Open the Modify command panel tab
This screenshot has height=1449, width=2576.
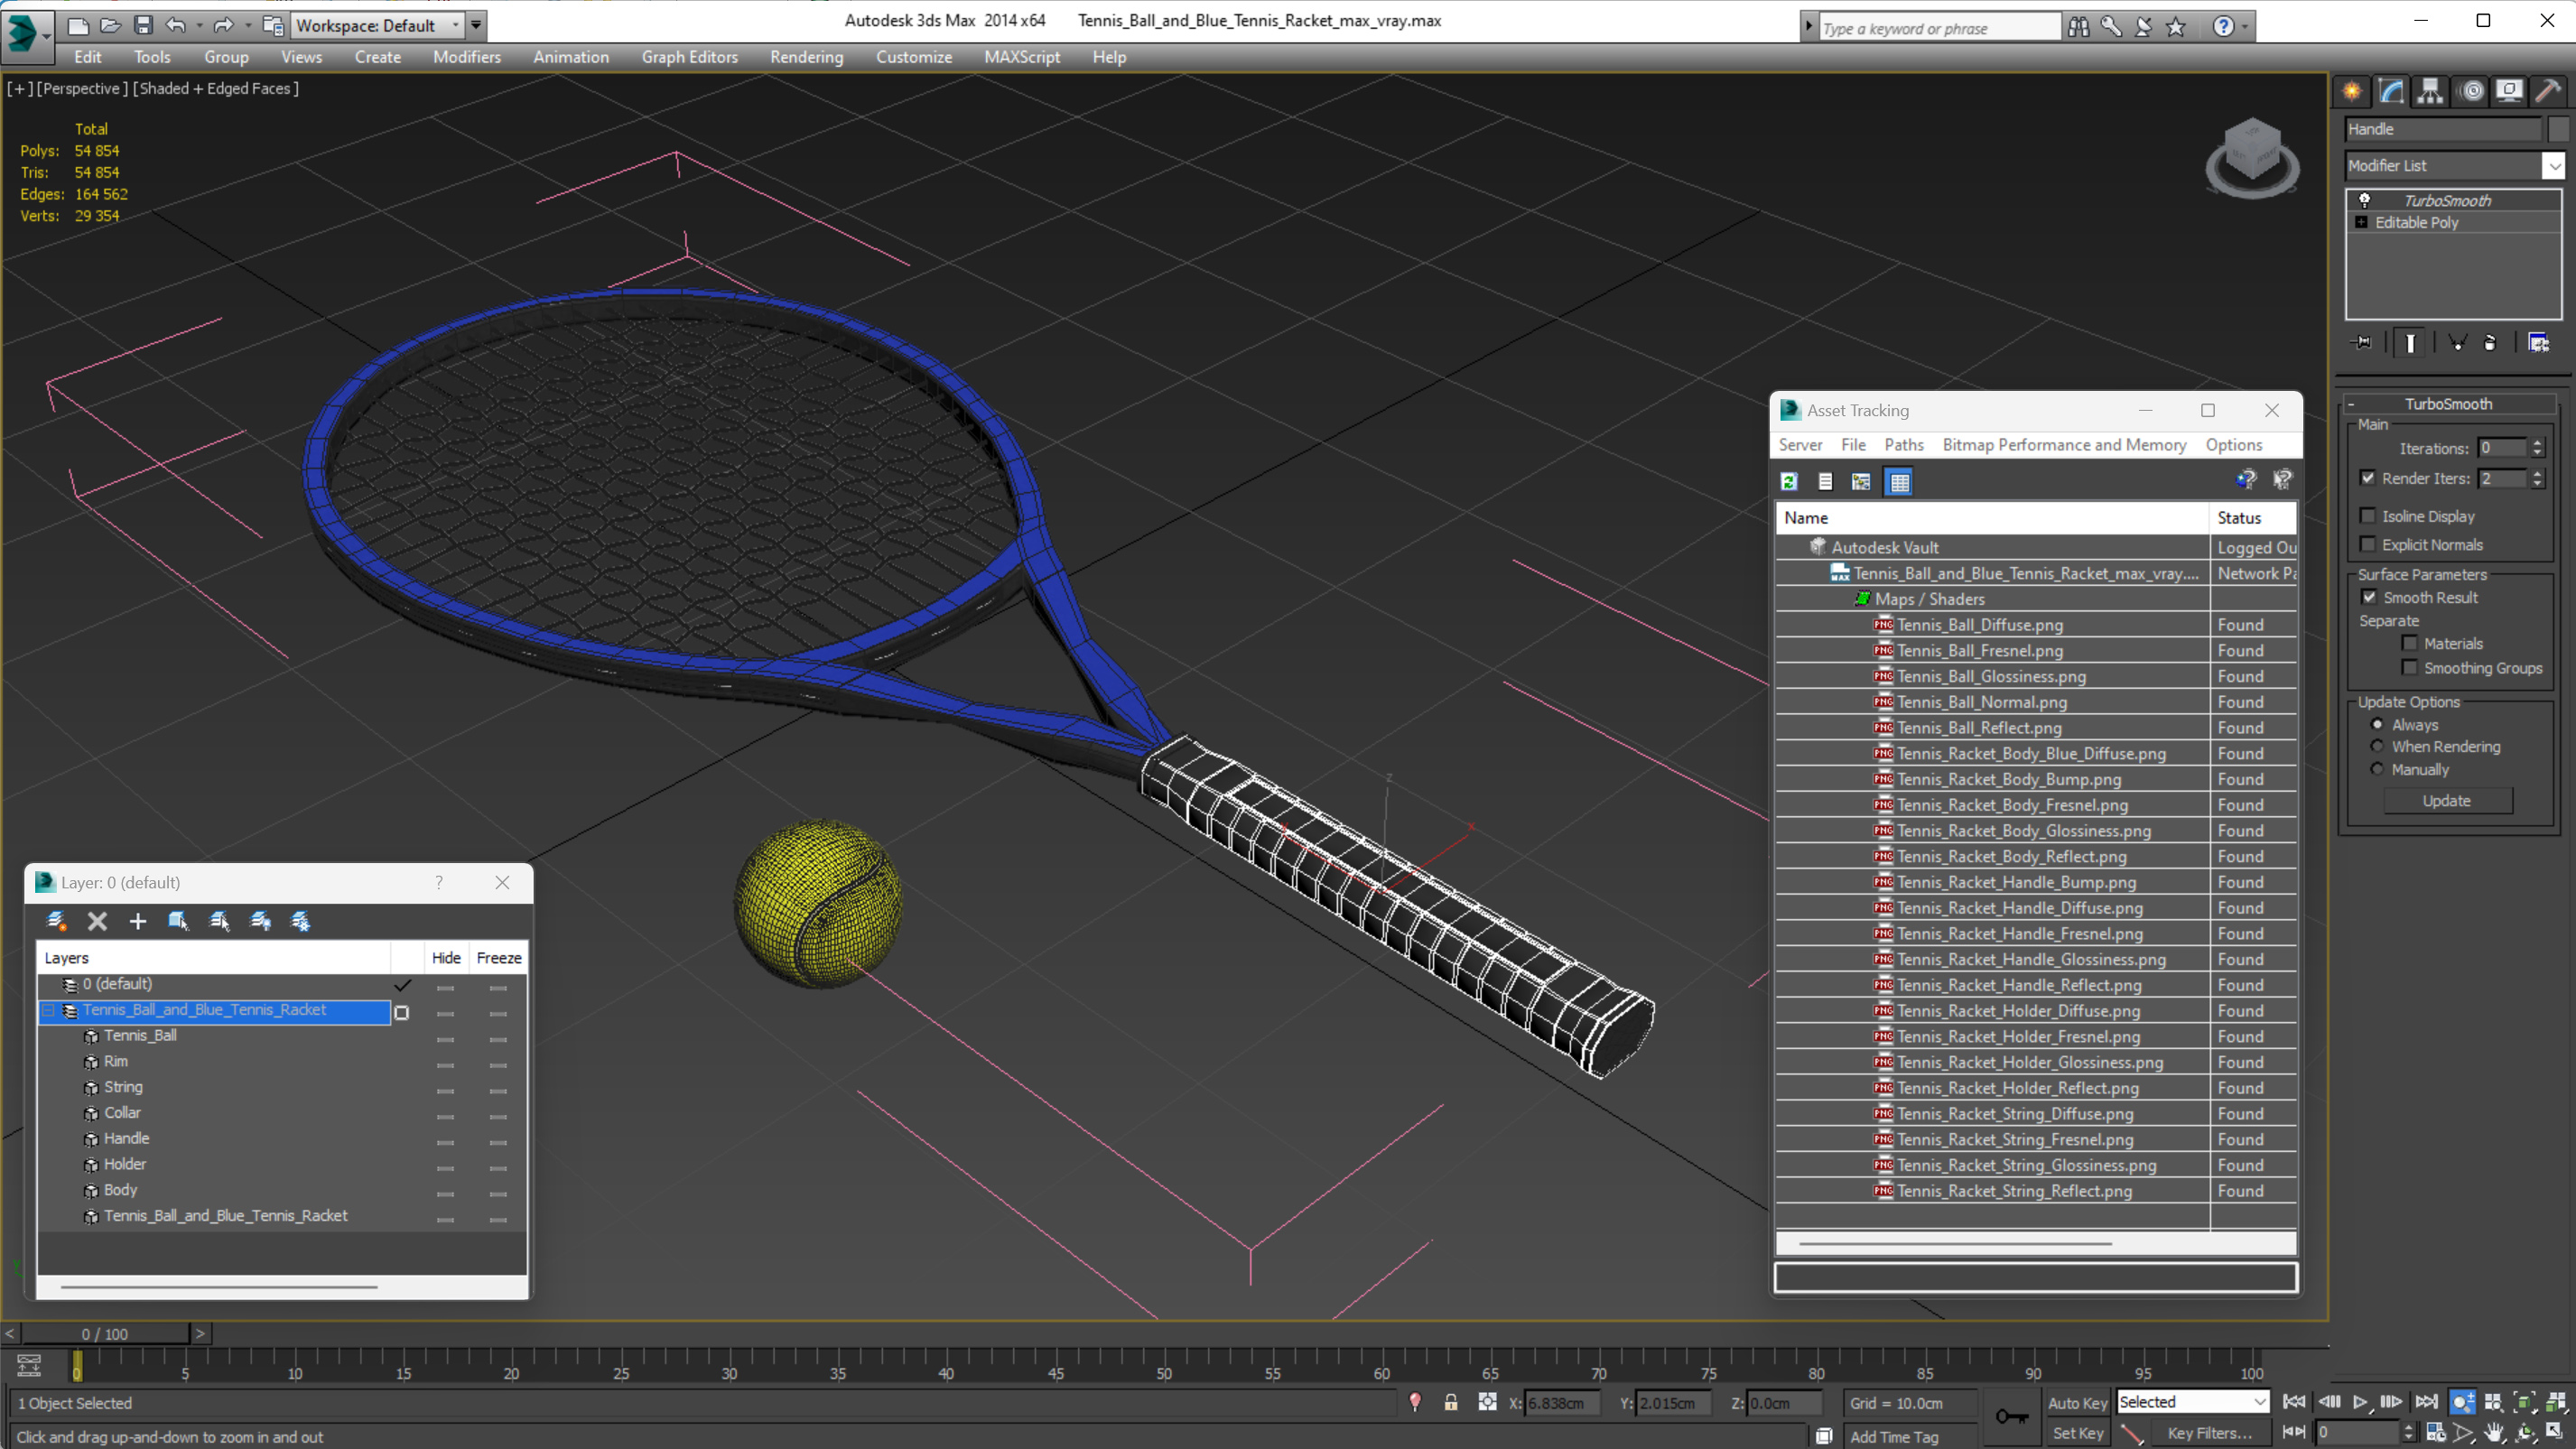pos(2391,91)
